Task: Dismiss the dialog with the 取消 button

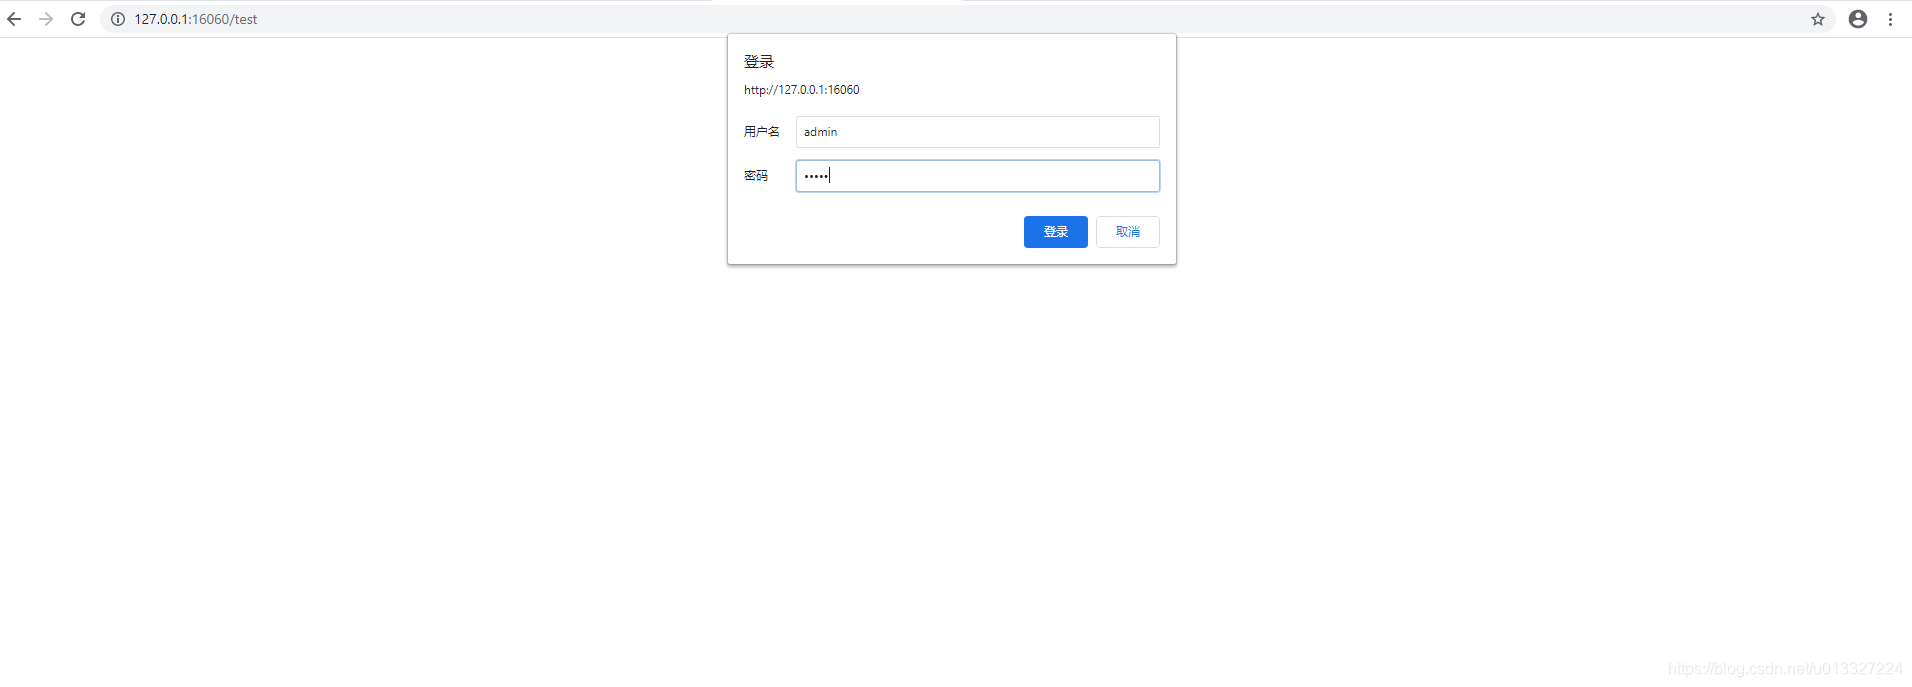Action: 1128,232
